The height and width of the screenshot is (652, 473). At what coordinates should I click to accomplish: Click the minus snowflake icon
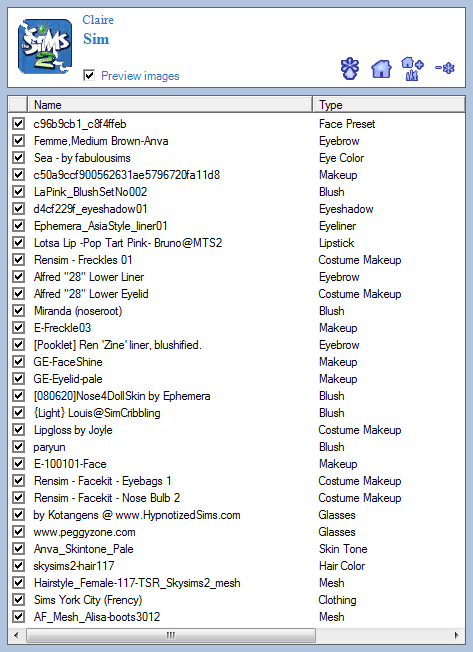pos(445,68)
